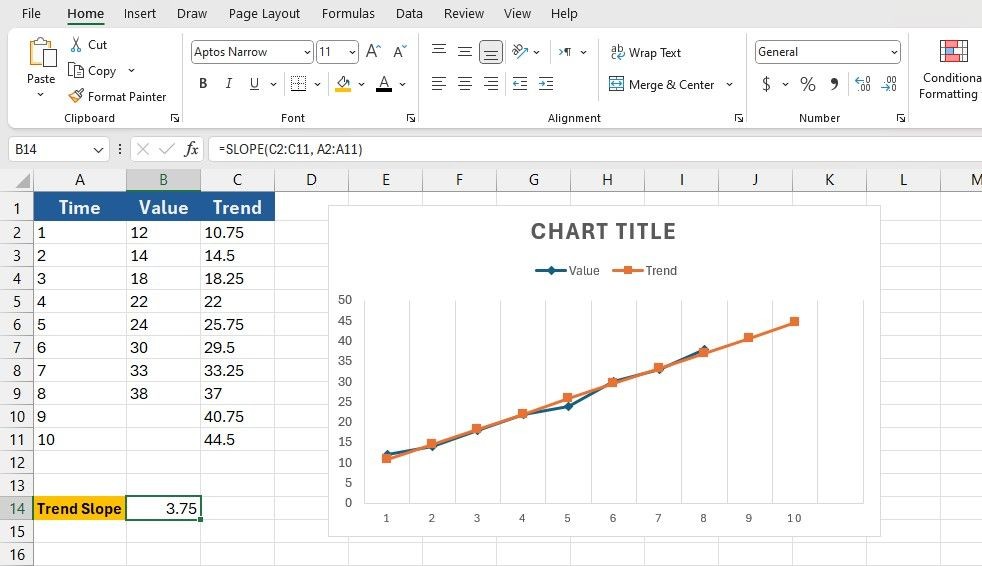The width and height of the screenshot is (982, 566).
Task: Expand the Paste options arrow
Action: pos(41,95)
